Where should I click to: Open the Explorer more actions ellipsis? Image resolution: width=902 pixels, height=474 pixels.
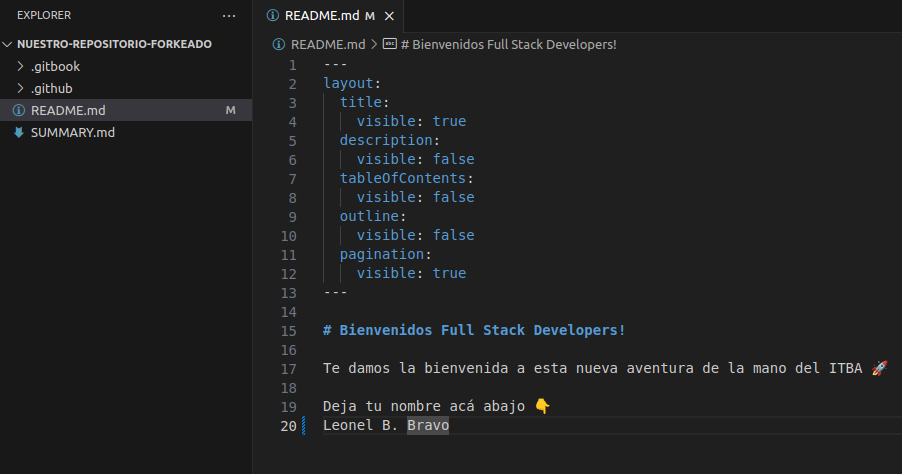(229, 16)
